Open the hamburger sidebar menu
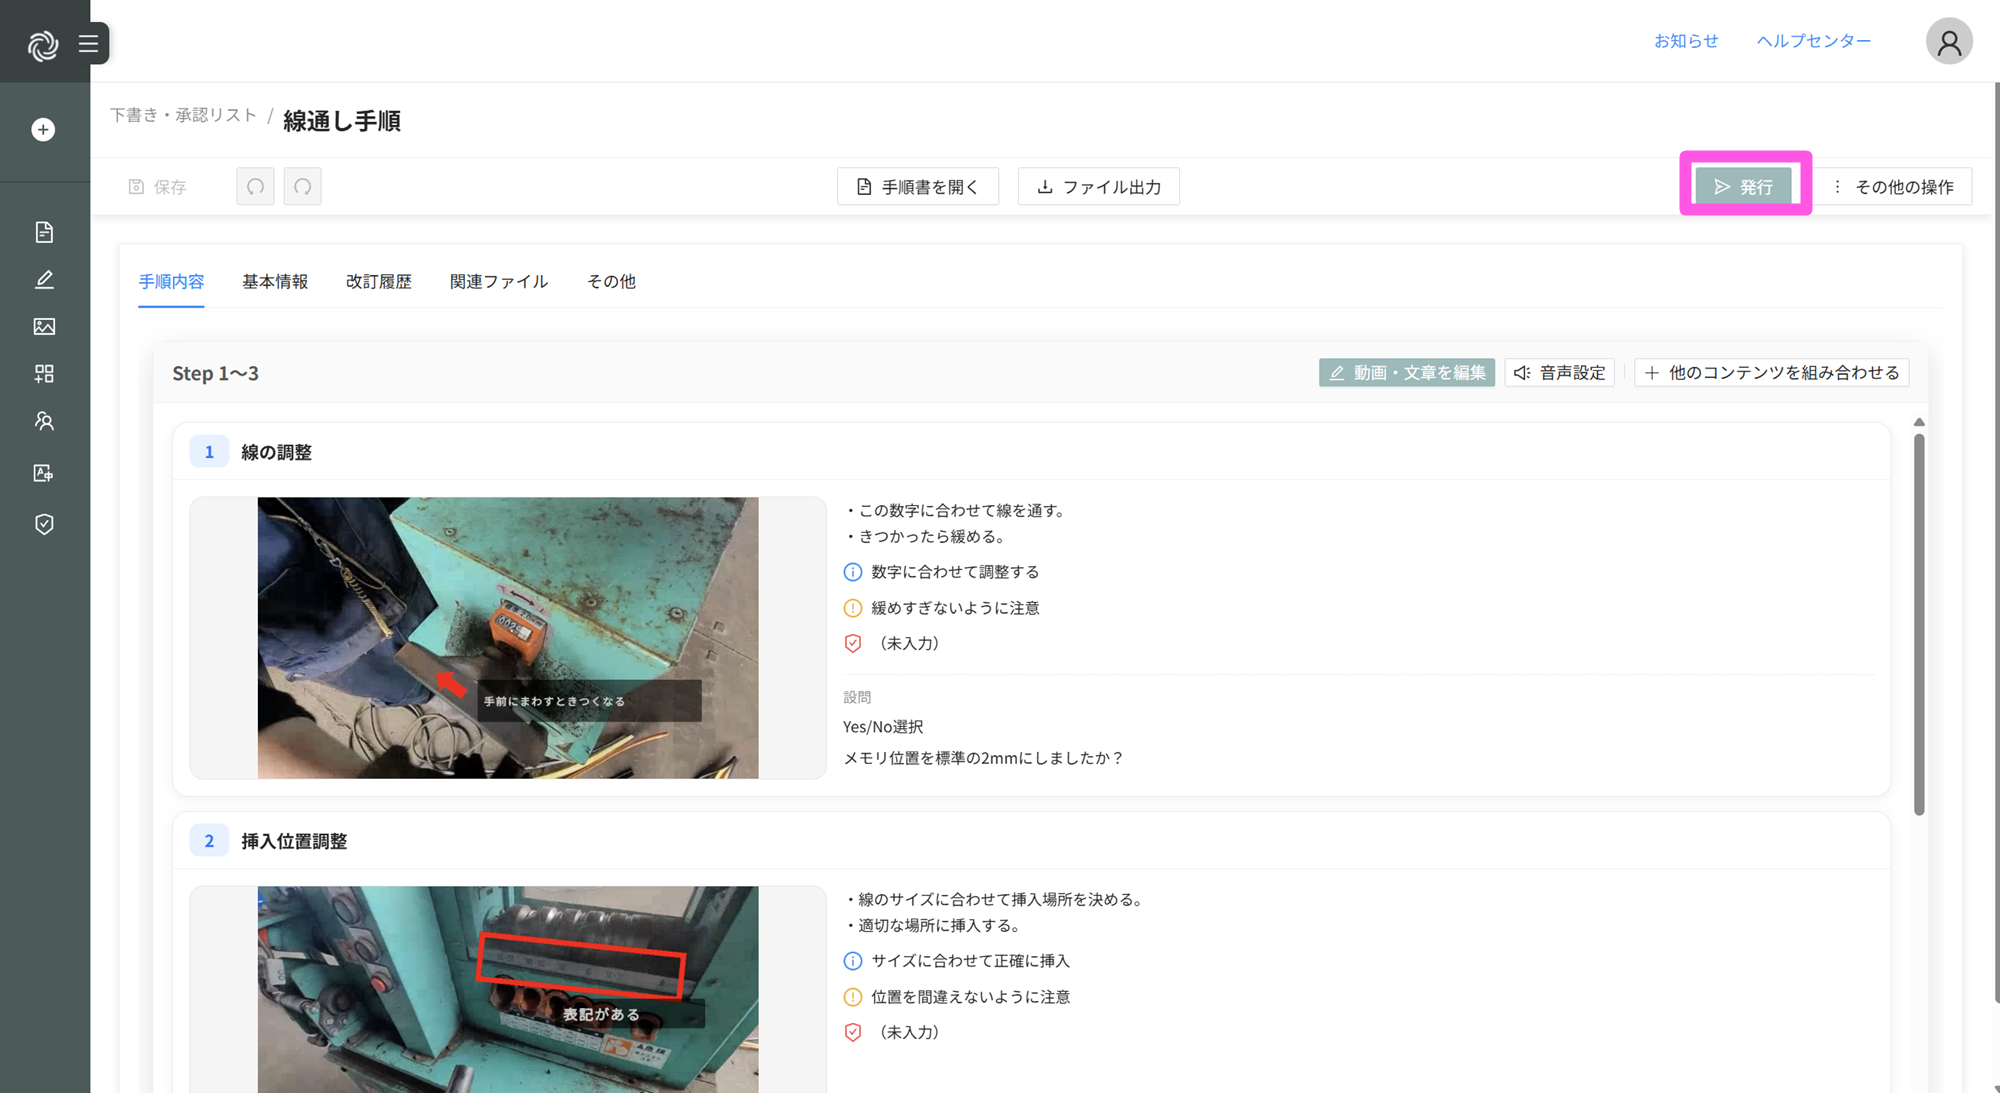2000x1093 pixels. [89, 44]
